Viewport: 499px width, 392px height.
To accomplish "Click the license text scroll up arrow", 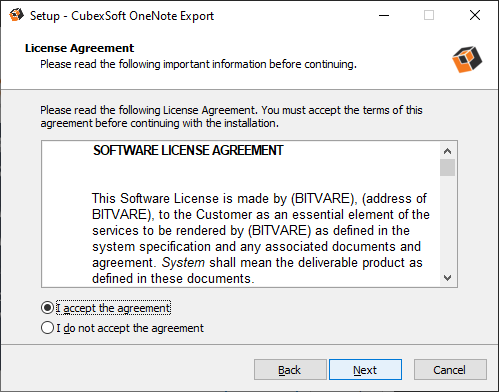I will [447, 151].
